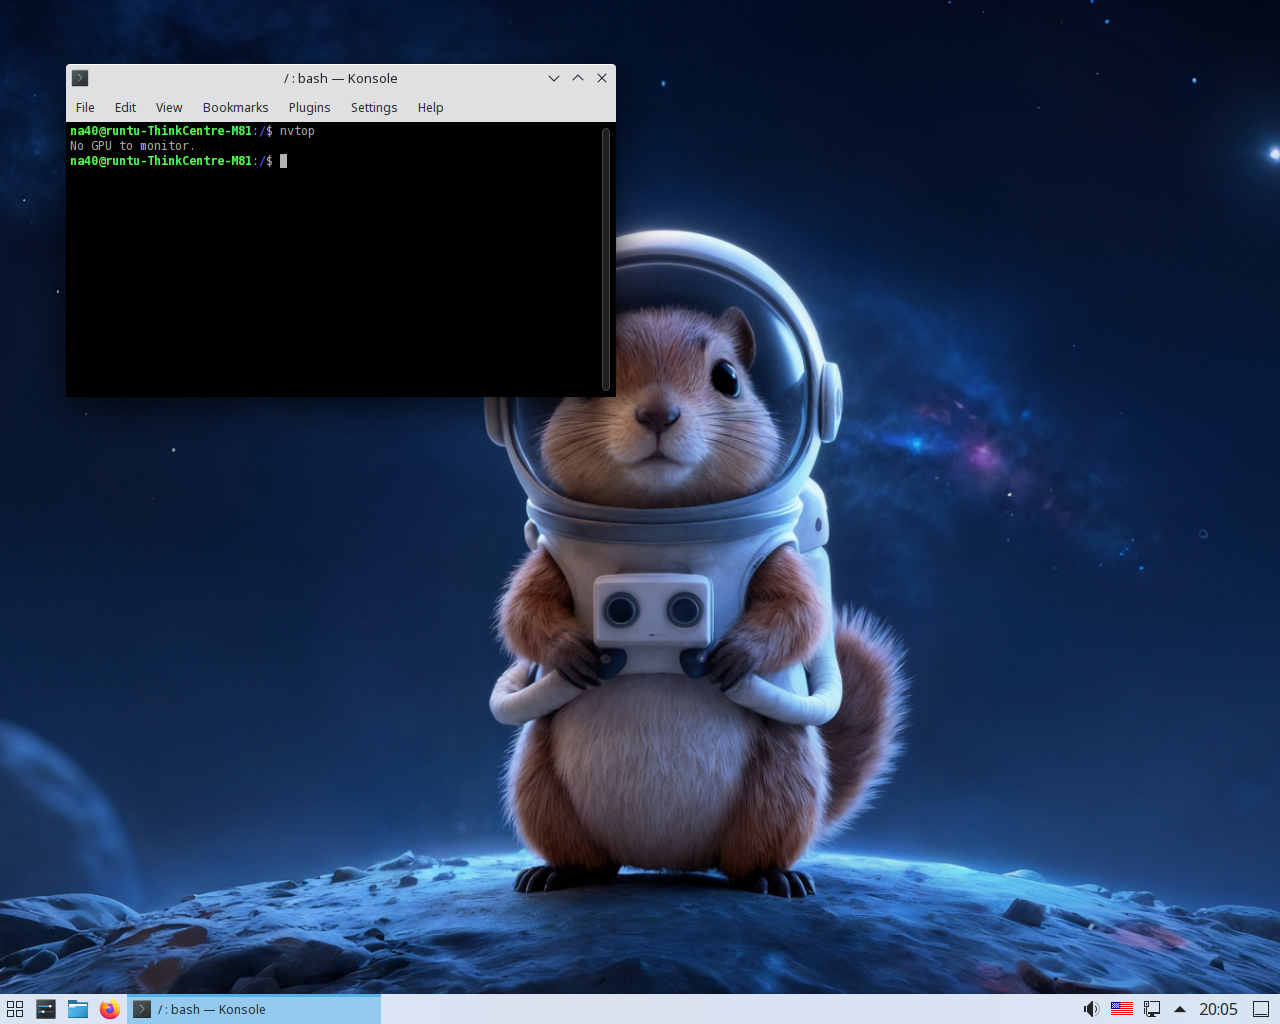Open the application launcher in the taskbar

(15, 1009)
